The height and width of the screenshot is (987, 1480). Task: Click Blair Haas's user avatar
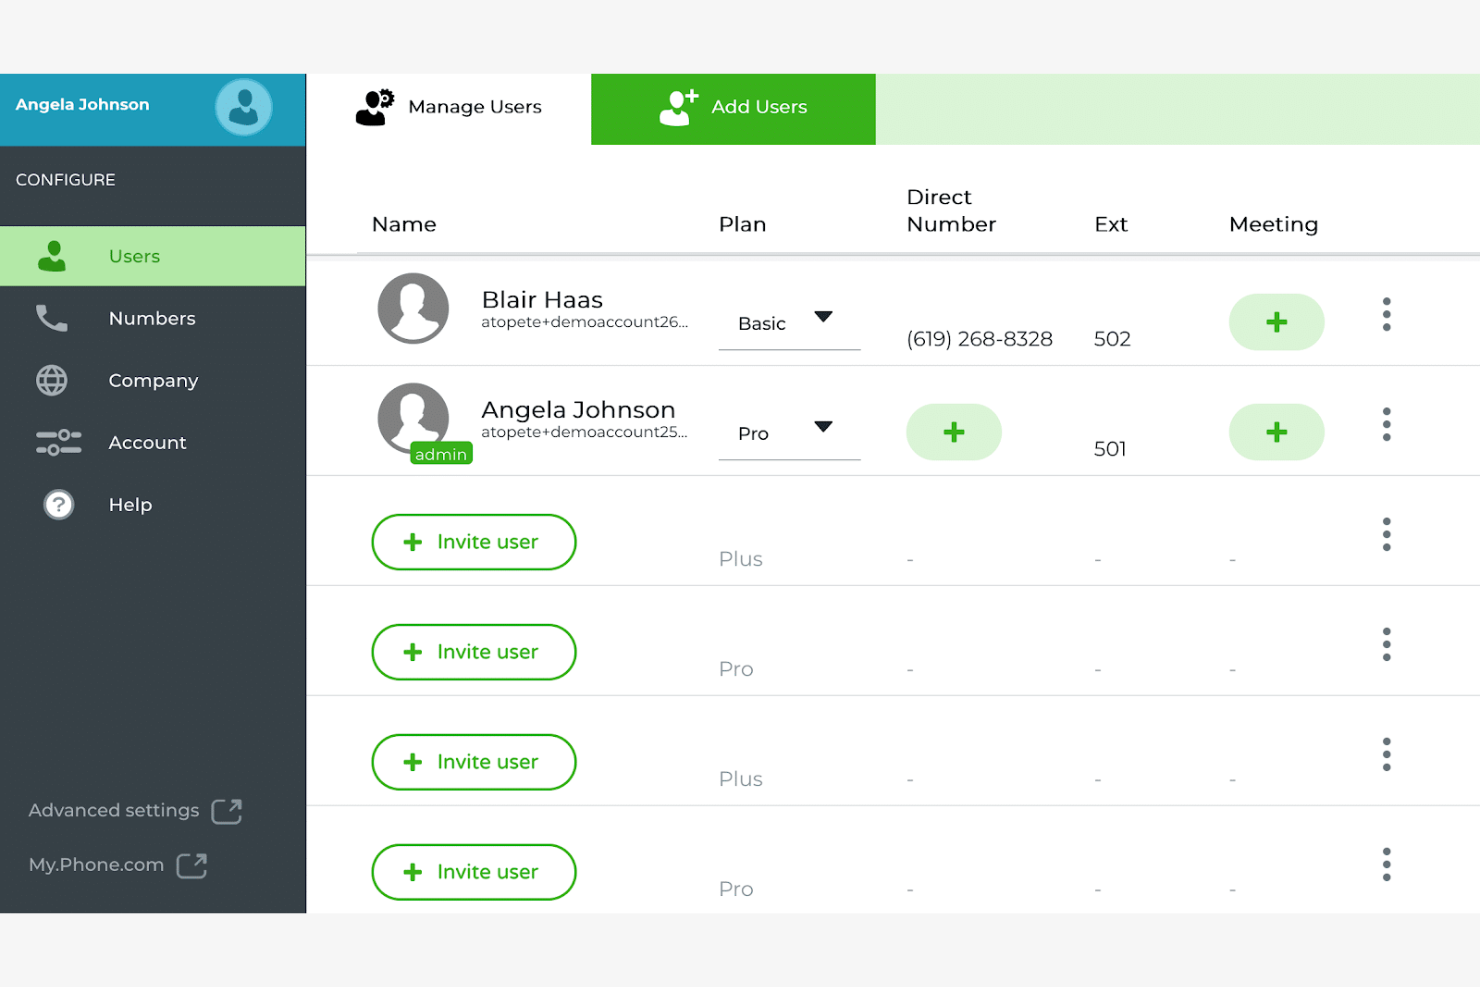[413, 308]
